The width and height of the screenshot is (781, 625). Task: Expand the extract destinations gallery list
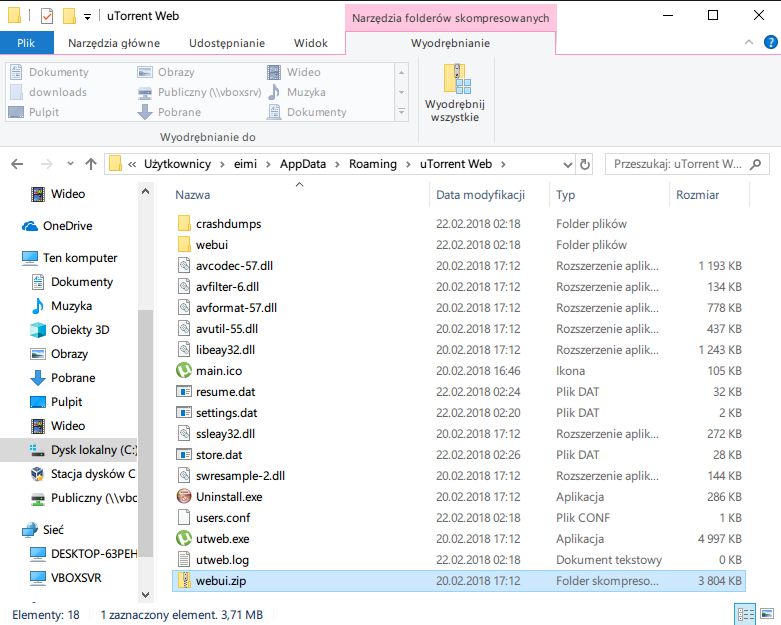tap(401, 112)
